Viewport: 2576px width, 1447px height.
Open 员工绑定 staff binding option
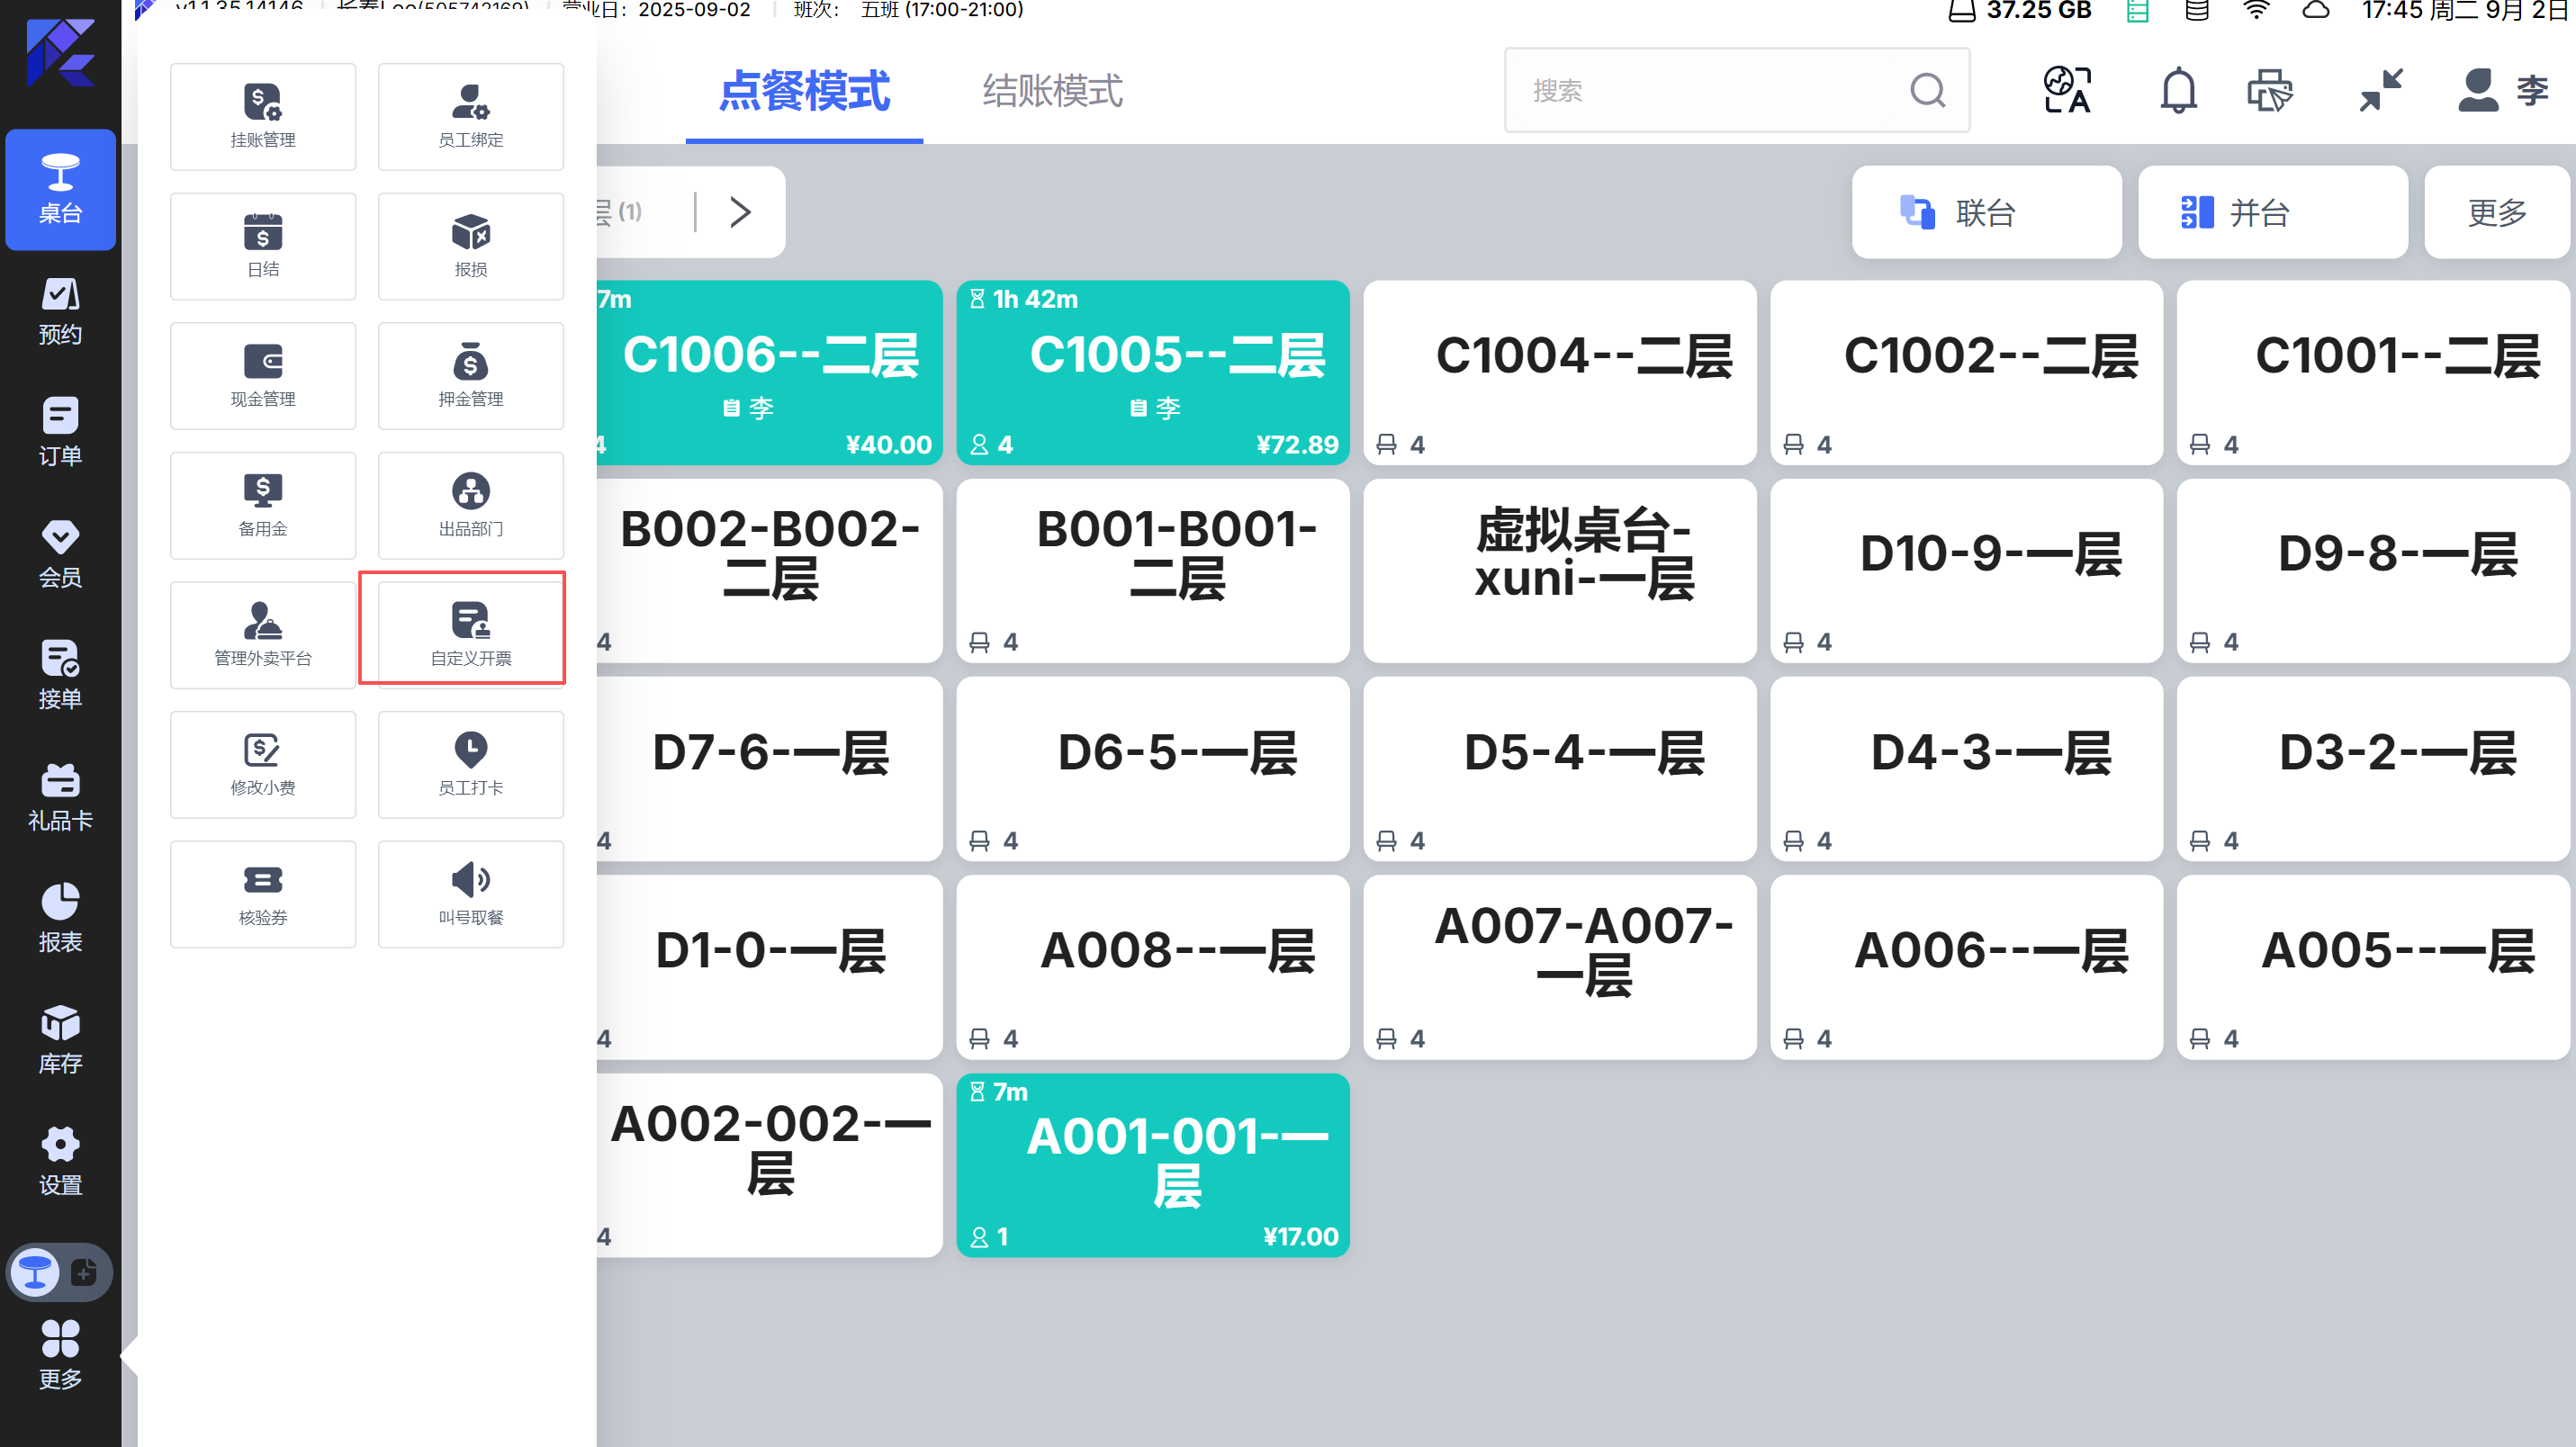470,116
